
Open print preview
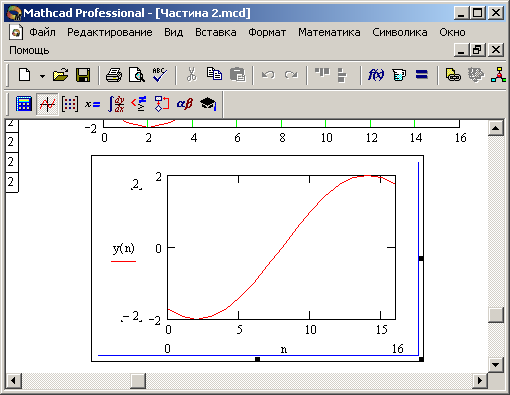pyautogui.click(x=137, y=75)
